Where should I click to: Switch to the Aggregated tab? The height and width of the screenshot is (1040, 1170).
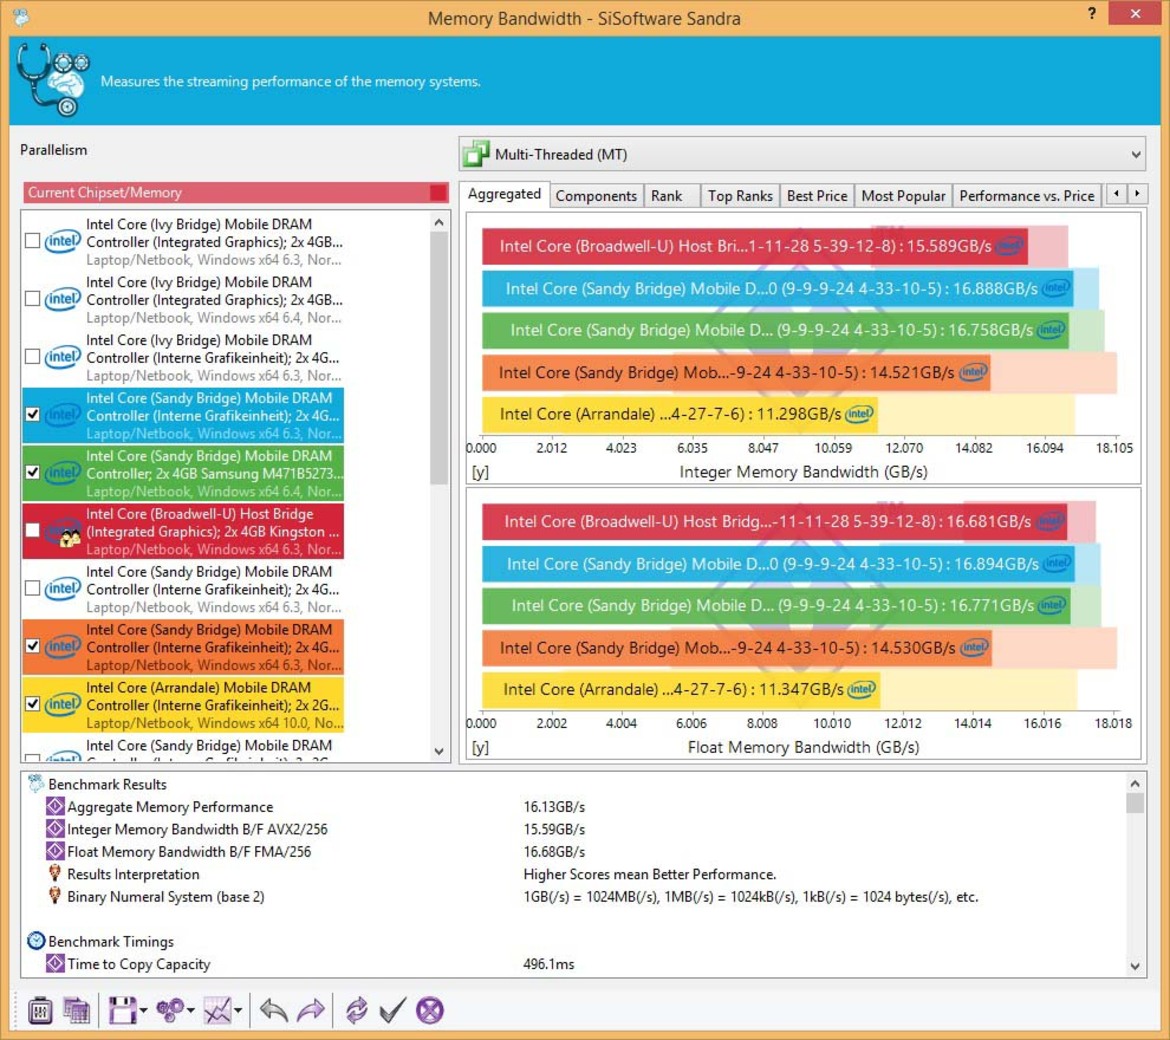[504, 194]
